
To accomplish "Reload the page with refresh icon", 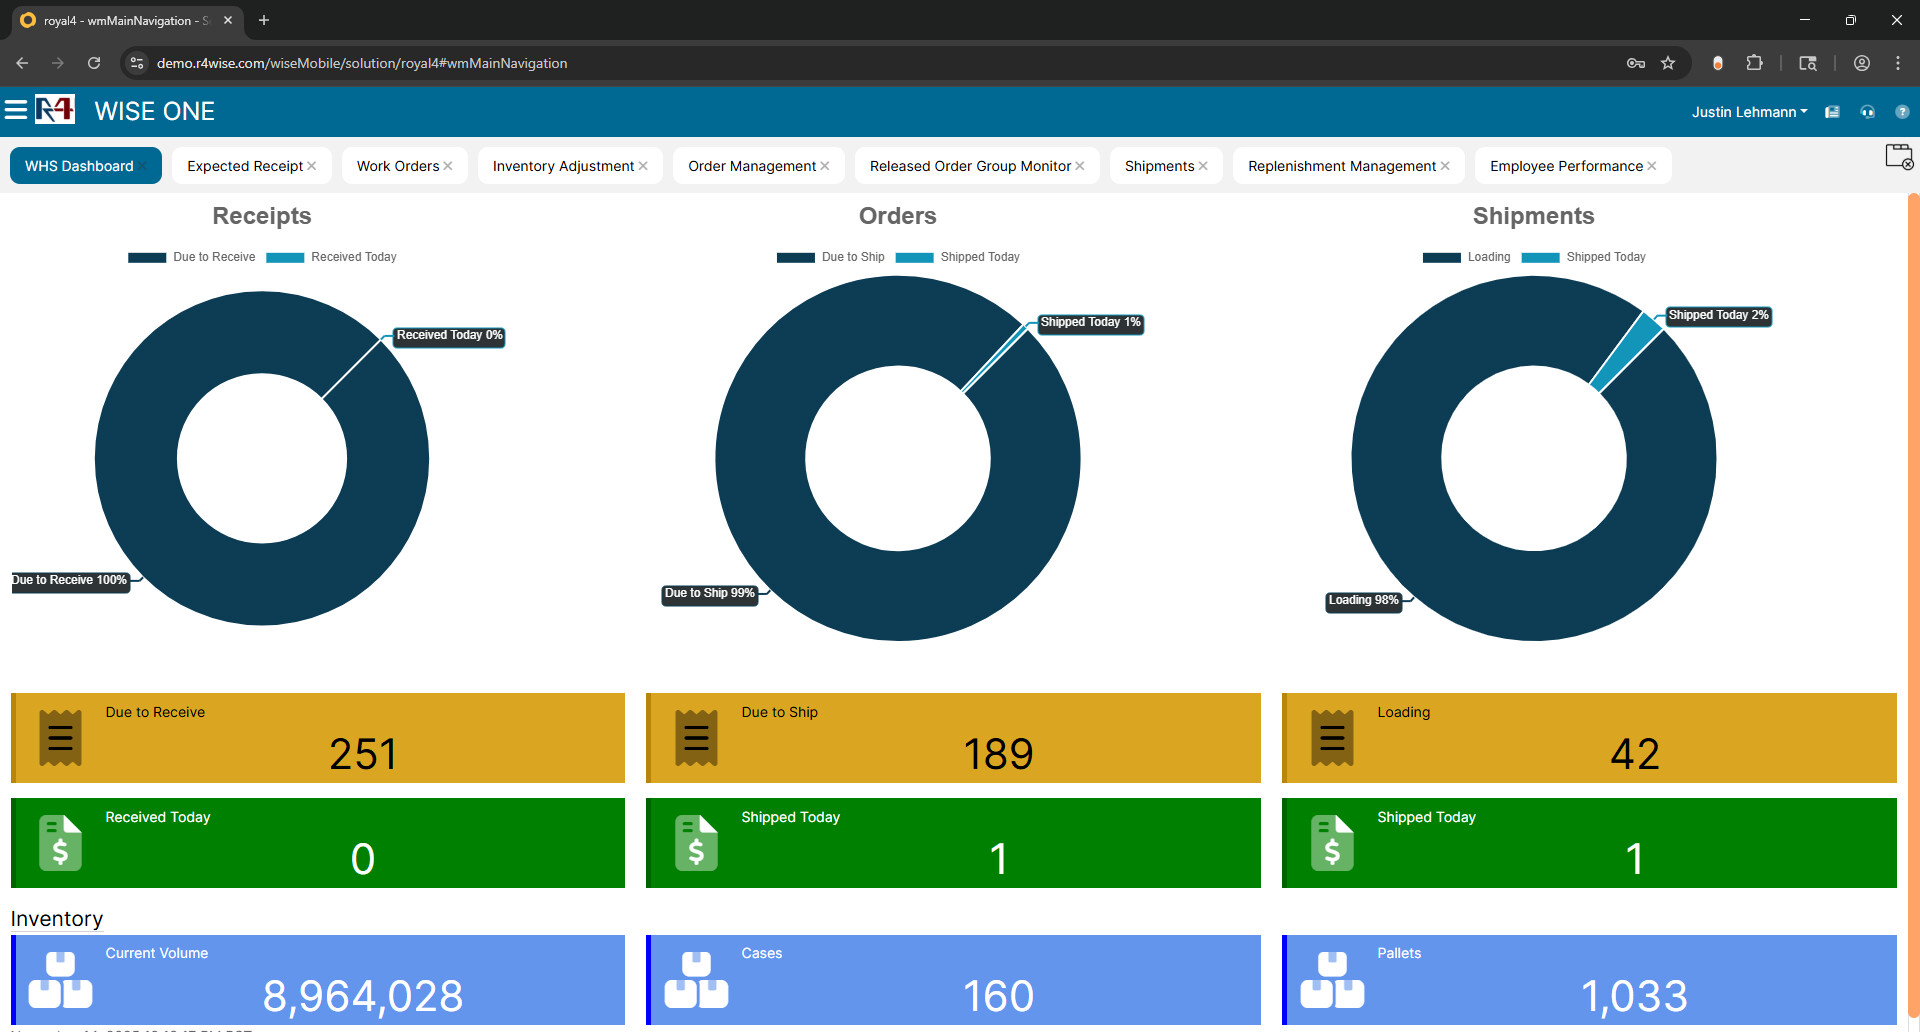I will coord(94,63).
